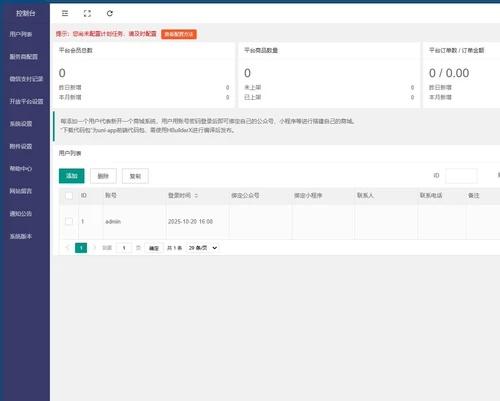This screenshot has height=401, width=500.
Task: Click the orange 查看配置方法 button
Action: pyautogui.click(x=179, y=34)
